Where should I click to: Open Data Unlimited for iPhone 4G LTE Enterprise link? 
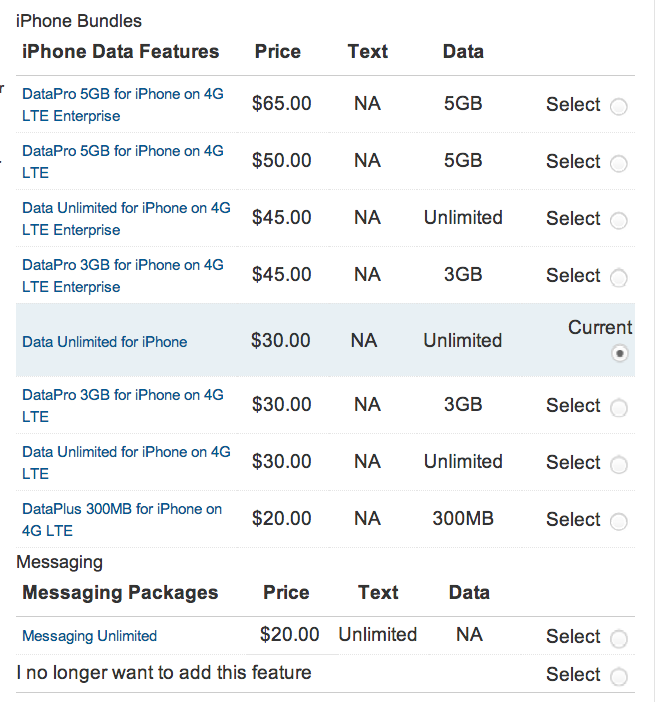pos(126,218)
